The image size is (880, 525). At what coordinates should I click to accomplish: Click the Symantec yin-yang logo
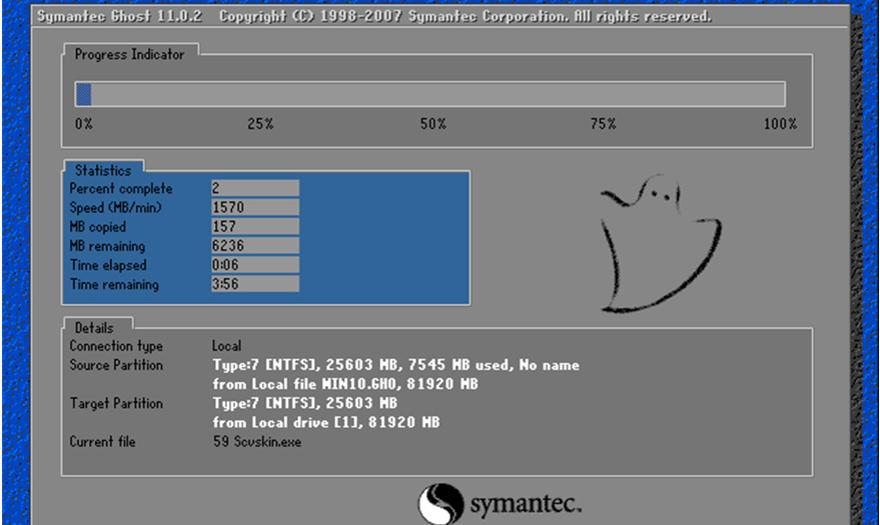441,504
